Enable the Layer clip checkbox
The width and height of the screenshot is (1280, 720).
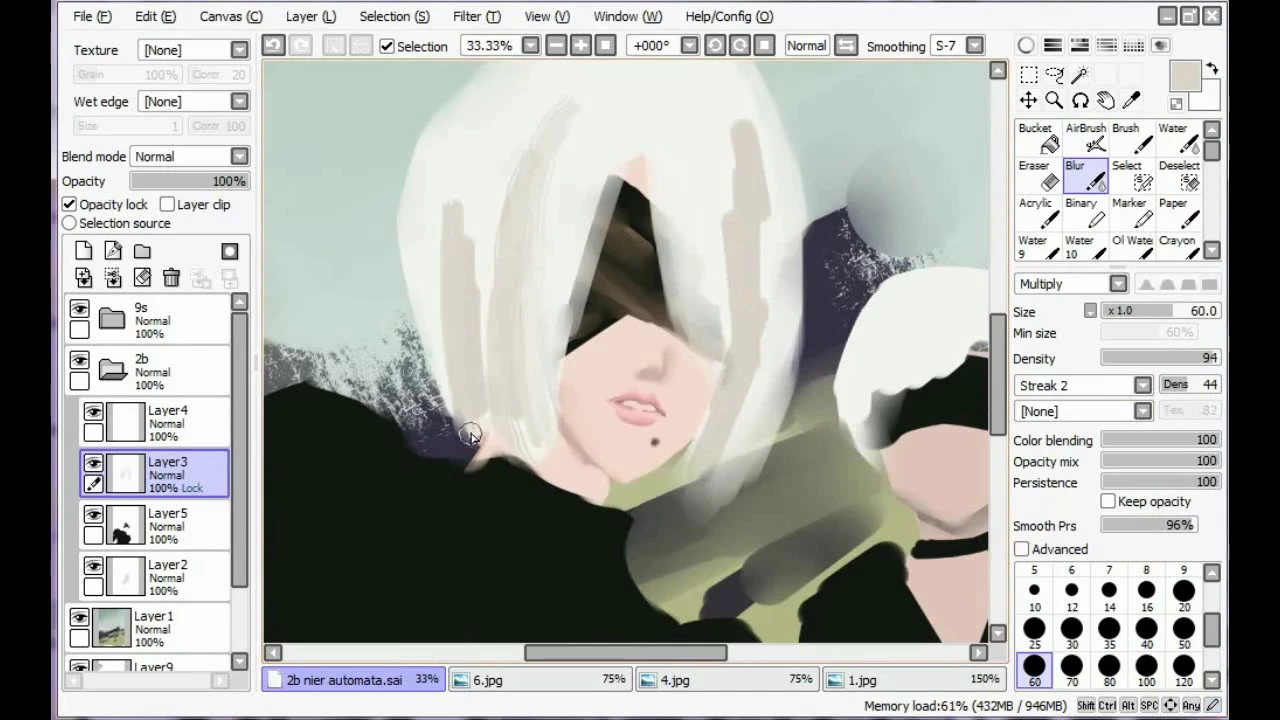click(x=167, y=204)
